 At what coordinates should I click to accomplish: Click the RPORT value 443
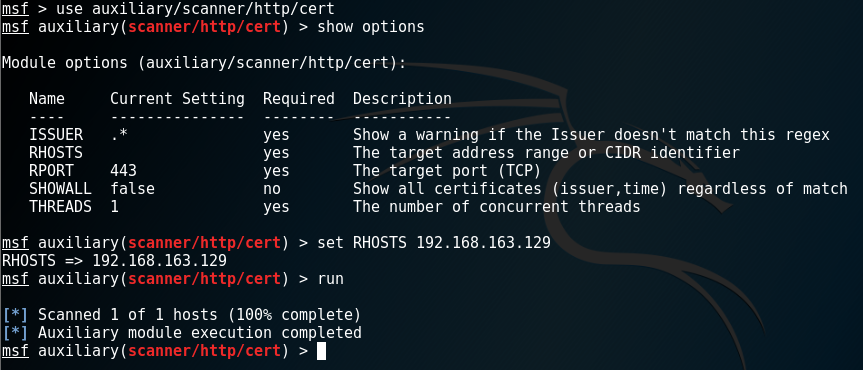pos(123,171)
